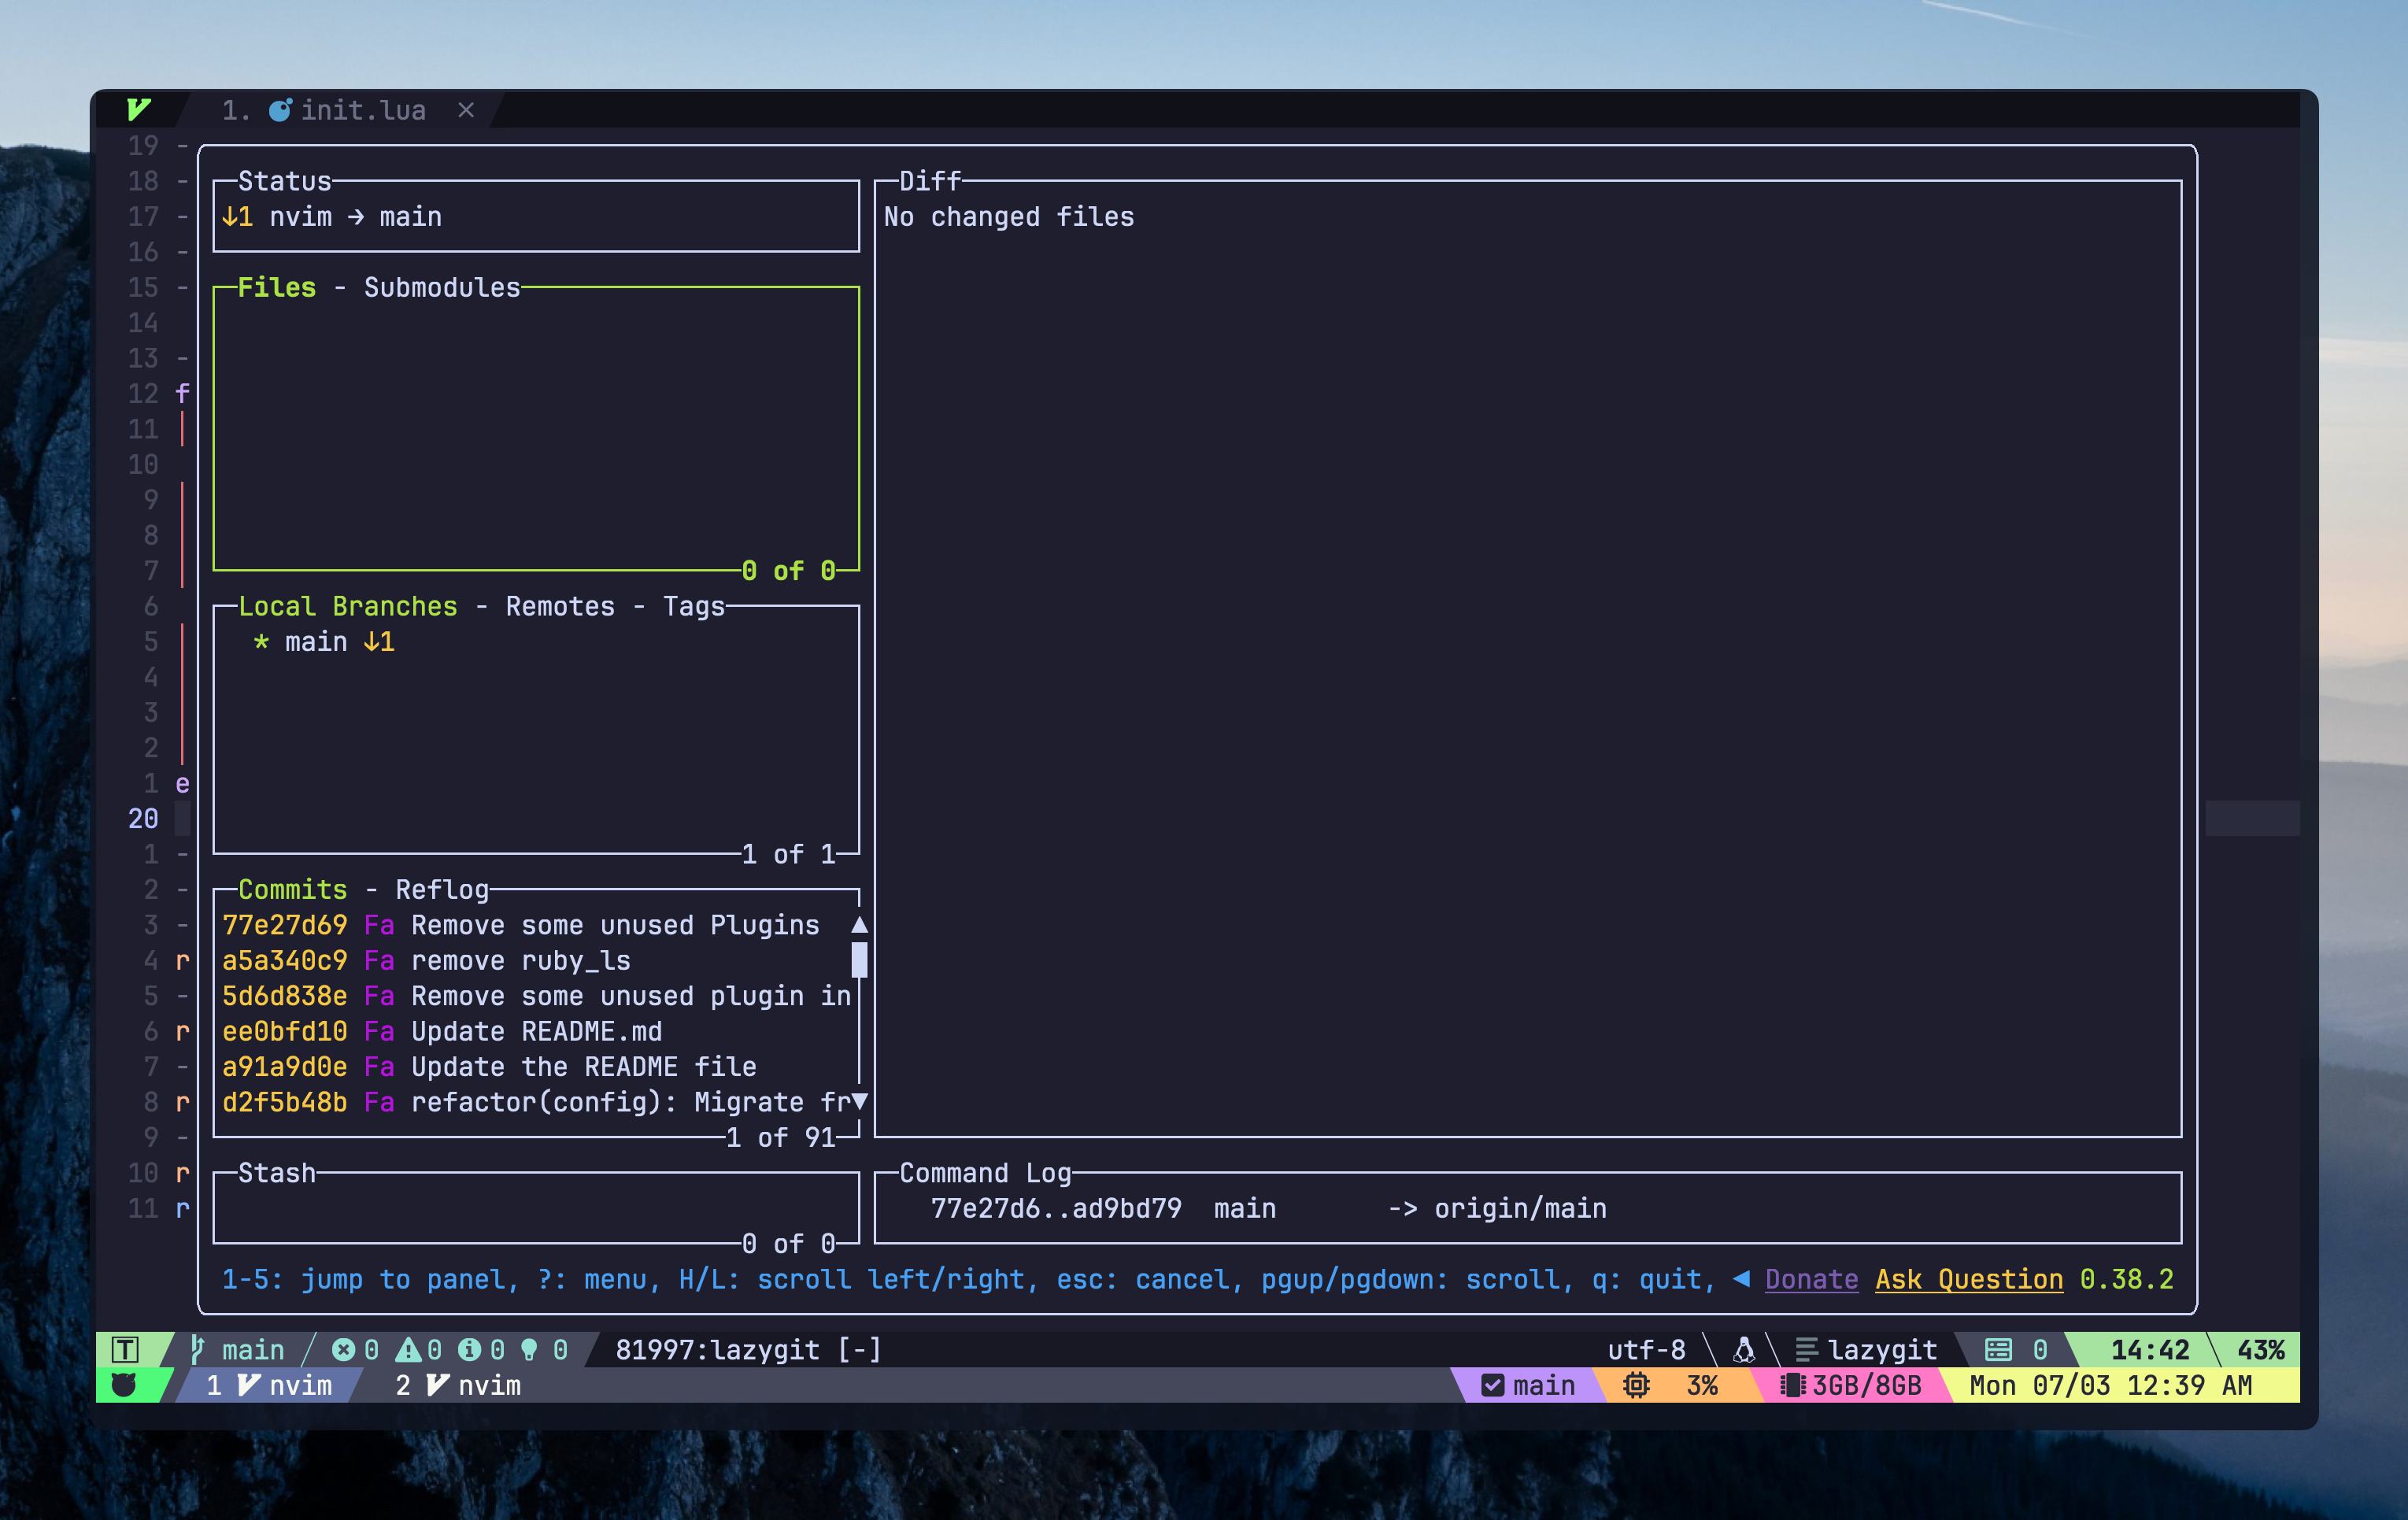Open the Tags tab
Viewport: 2408px width, 1520px height.
694,606
